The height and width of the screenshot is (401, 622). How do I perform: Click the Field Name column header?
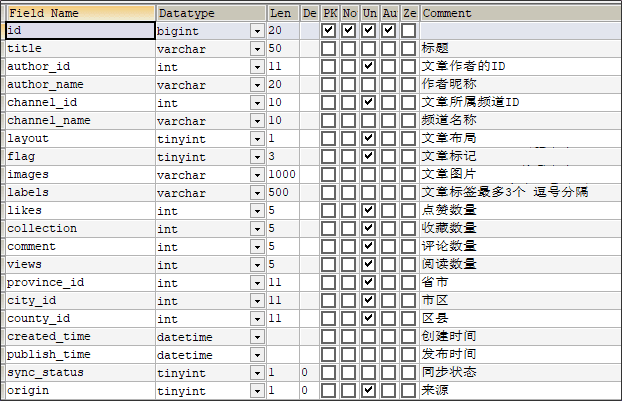tap(81, 13)
